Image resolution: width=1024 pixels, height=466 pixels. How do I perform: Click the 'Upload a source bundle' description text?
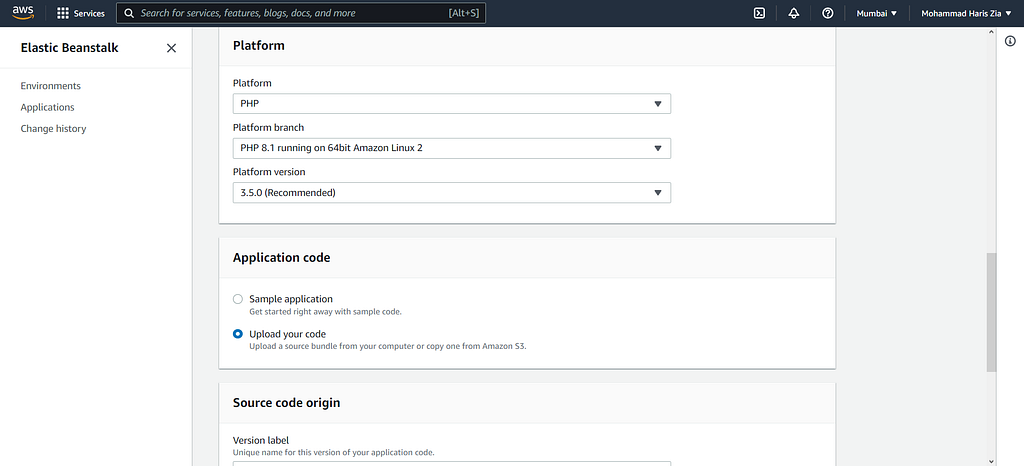tap(388, 347)
